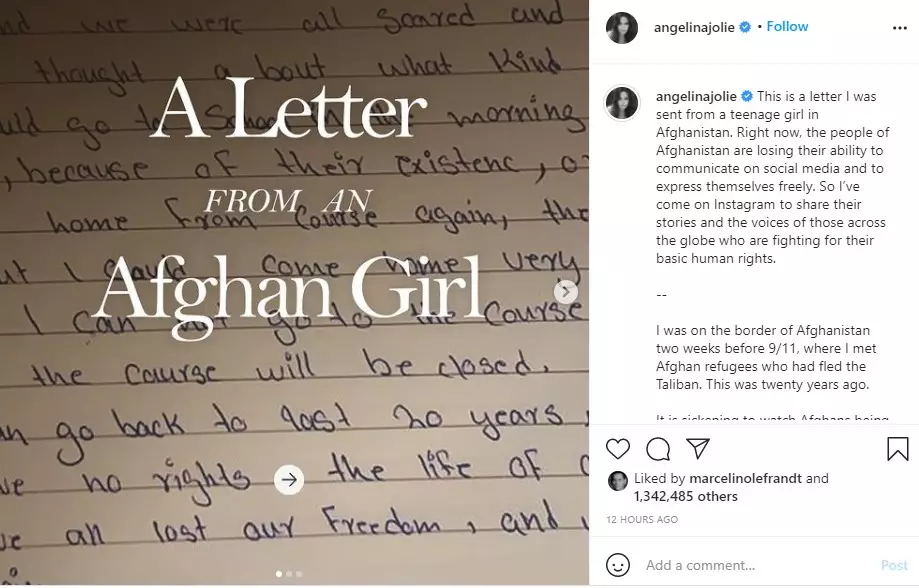Click the comment speech bubble icon
Viewport: 919px width, 588px height.
tap(658, 448)
